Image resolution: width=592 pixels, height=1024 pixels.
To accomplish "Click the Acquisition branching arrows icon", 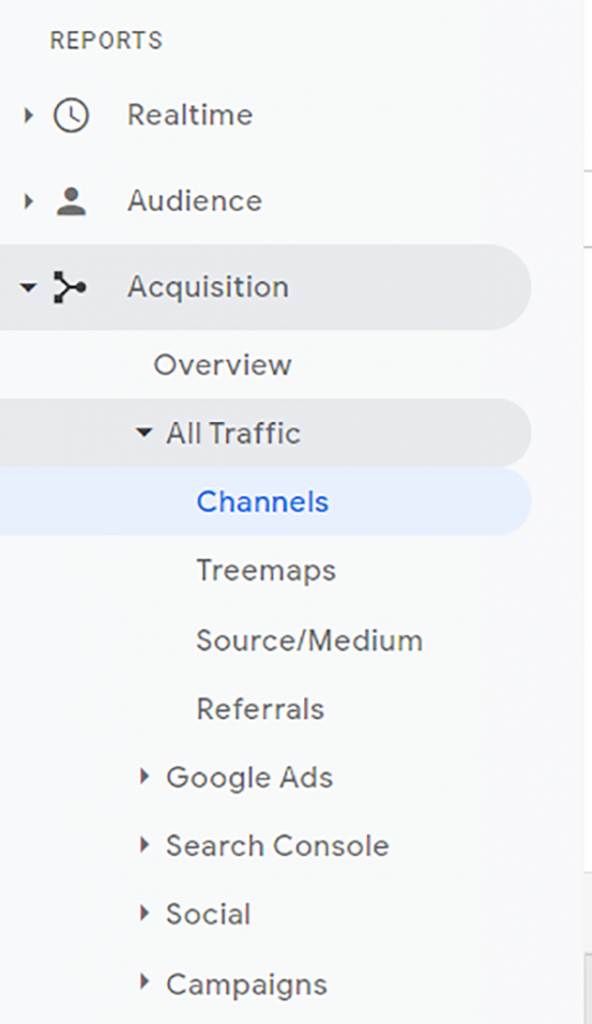I will point(70,287).
